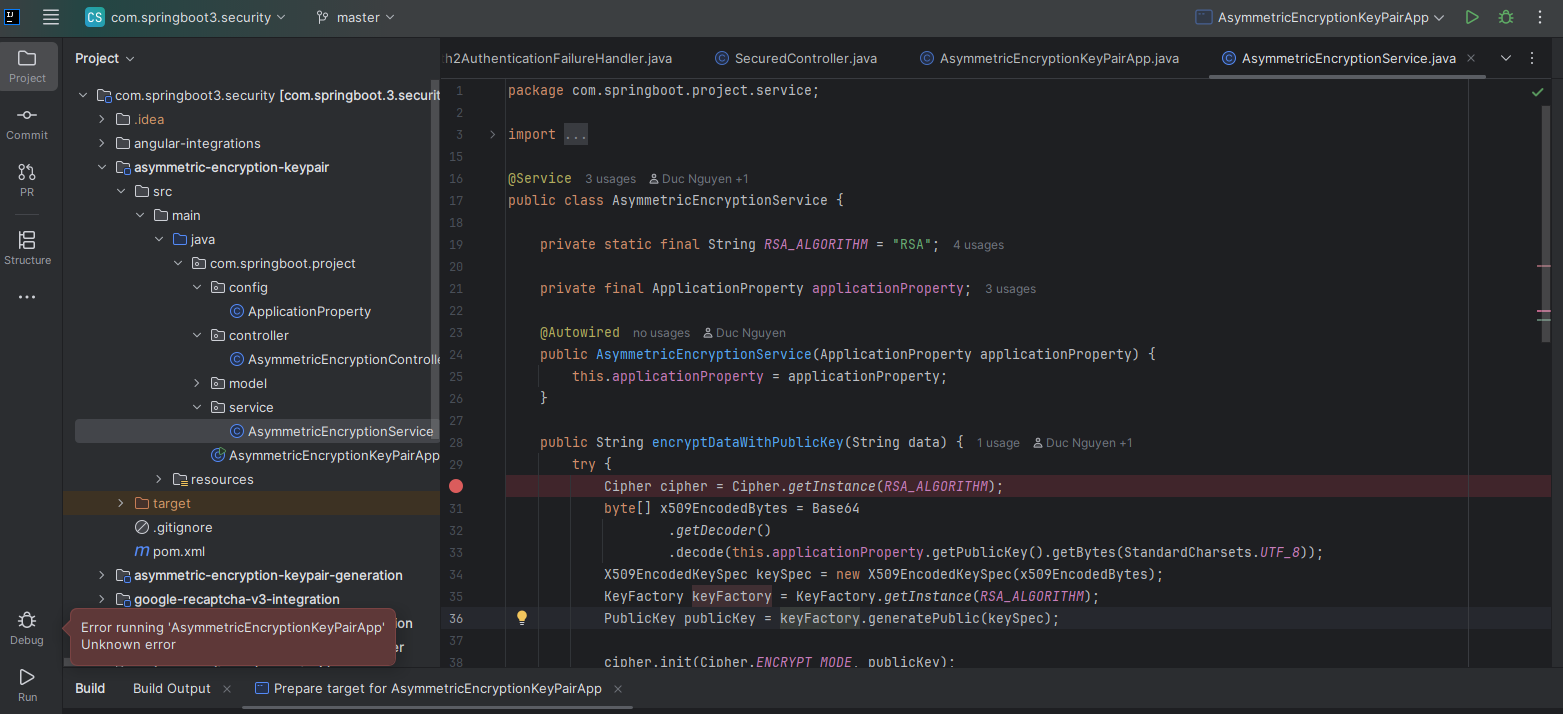Select AsymmetricEncryptionService in the project tree
Screen dimensions: 1563x714
point(331,431)
